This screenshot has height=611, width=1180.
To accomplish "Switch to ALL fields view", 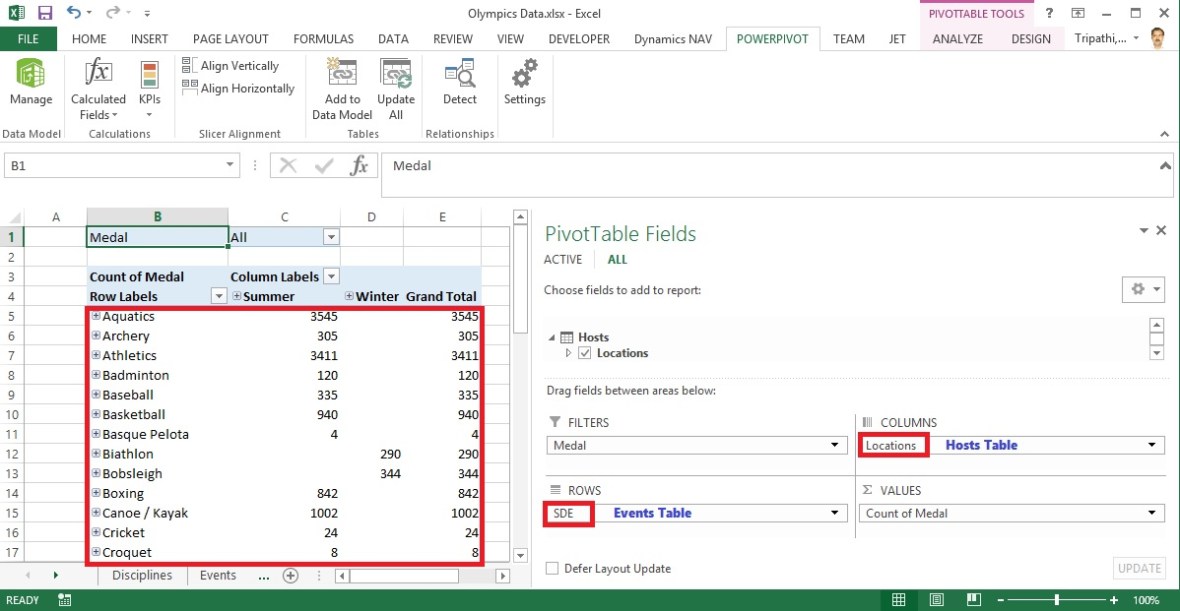I will (x=617, y=259).
